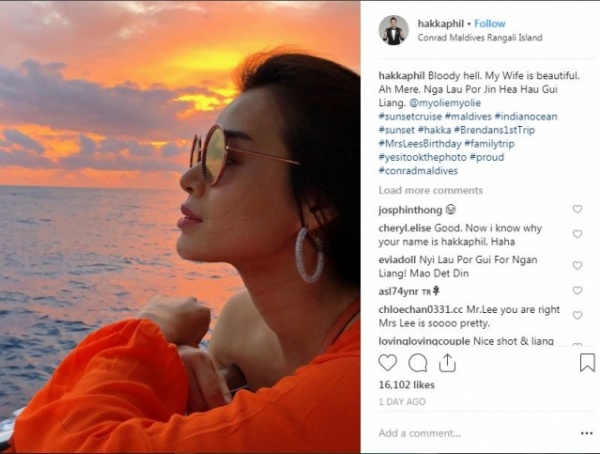The height and width of the screenshot is (454, 600).
Task: Open the comment bubble icon
Action: [418, 363]
